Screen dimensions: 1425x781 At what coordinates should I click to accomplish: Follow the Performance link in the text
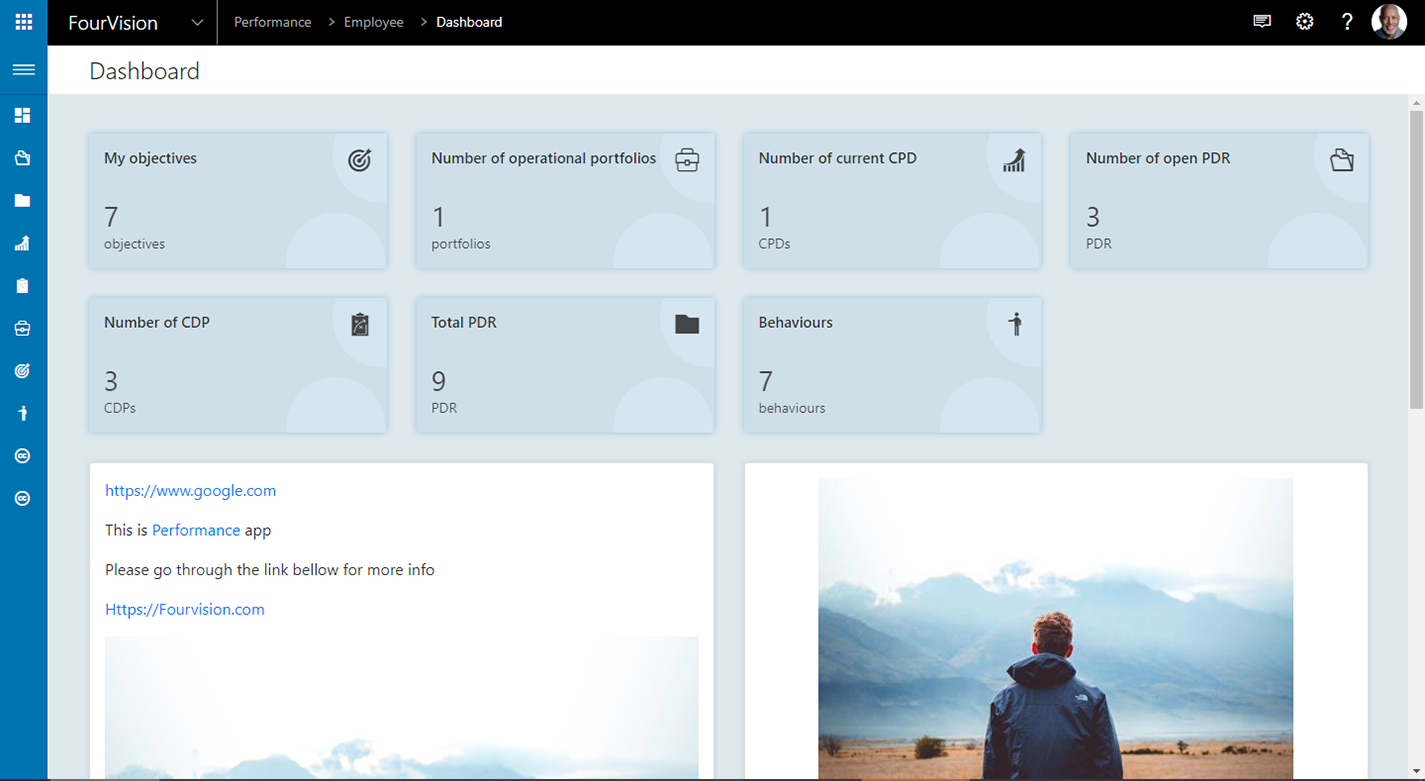point(196,530)
